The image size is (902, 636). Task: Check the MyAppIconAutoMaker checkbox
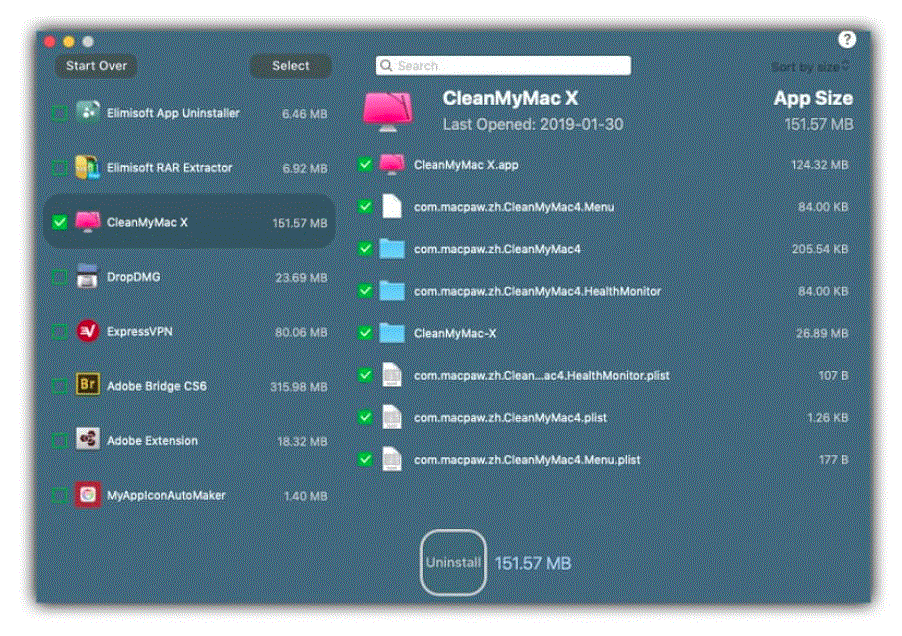pyautogui.click(x=59, y=495)
